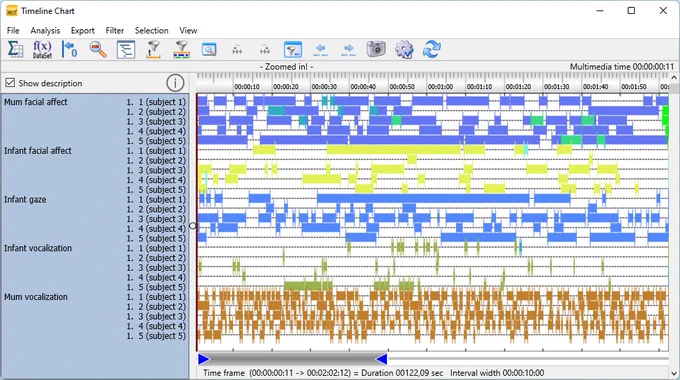Screen dimensions: 680x380
Task: Click the Zoomed in! status label
Action: coord(286,67)
